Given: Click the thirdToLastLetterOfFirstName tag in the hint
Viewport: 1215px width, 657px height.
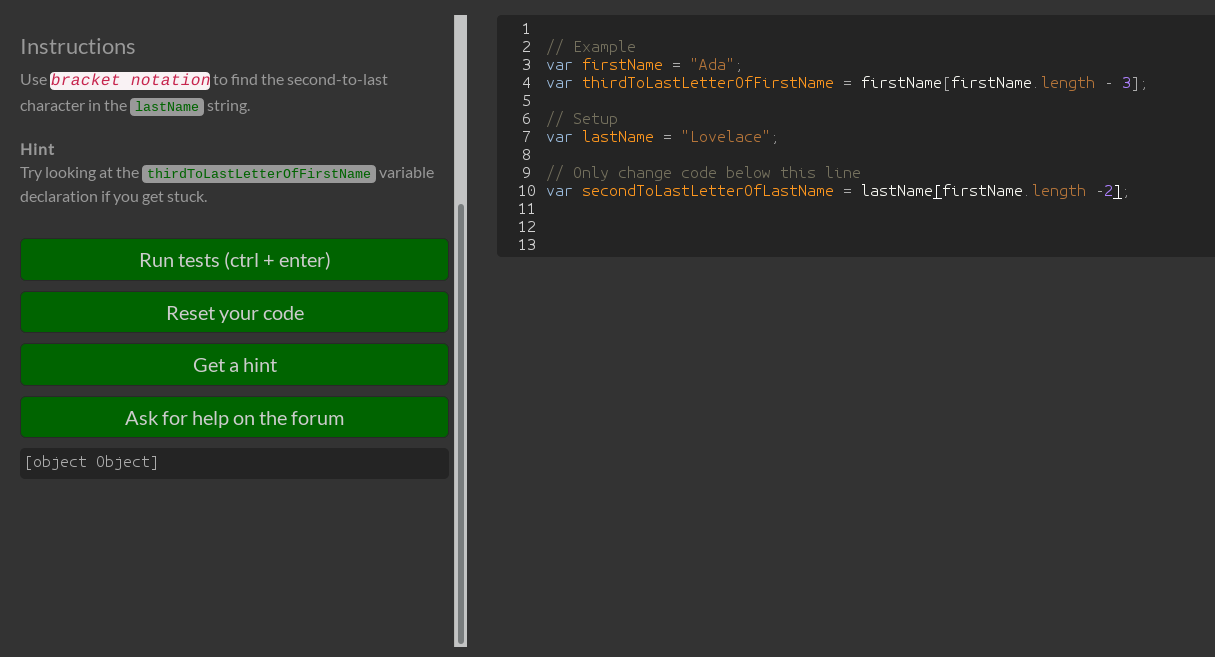Looking at the screenshot, I should click(259, 173).
